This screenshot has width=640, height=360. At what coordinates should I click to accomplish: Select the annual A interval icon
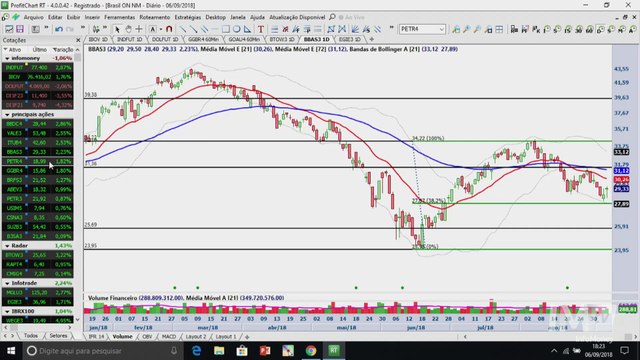pos(632,29)
